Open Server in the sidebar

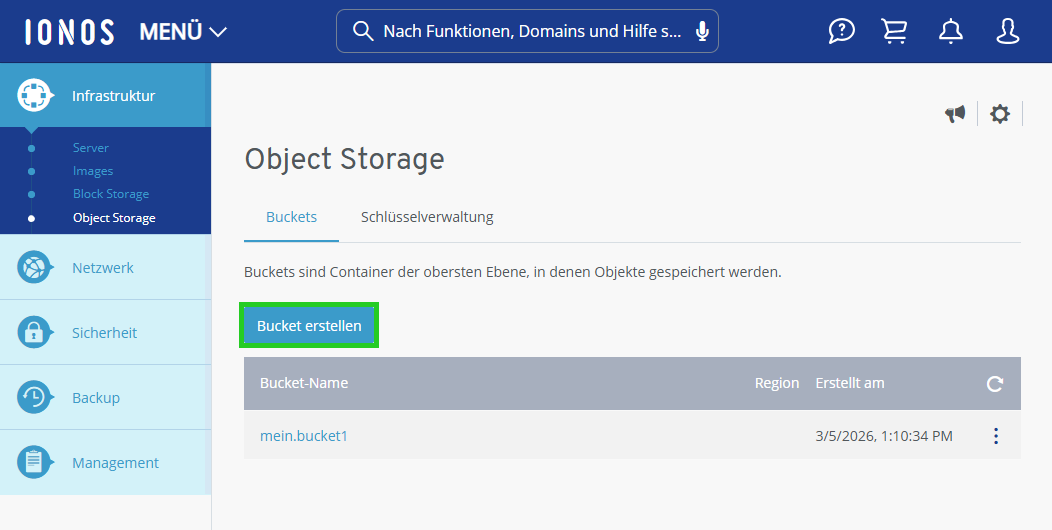[x=91, y=148]
